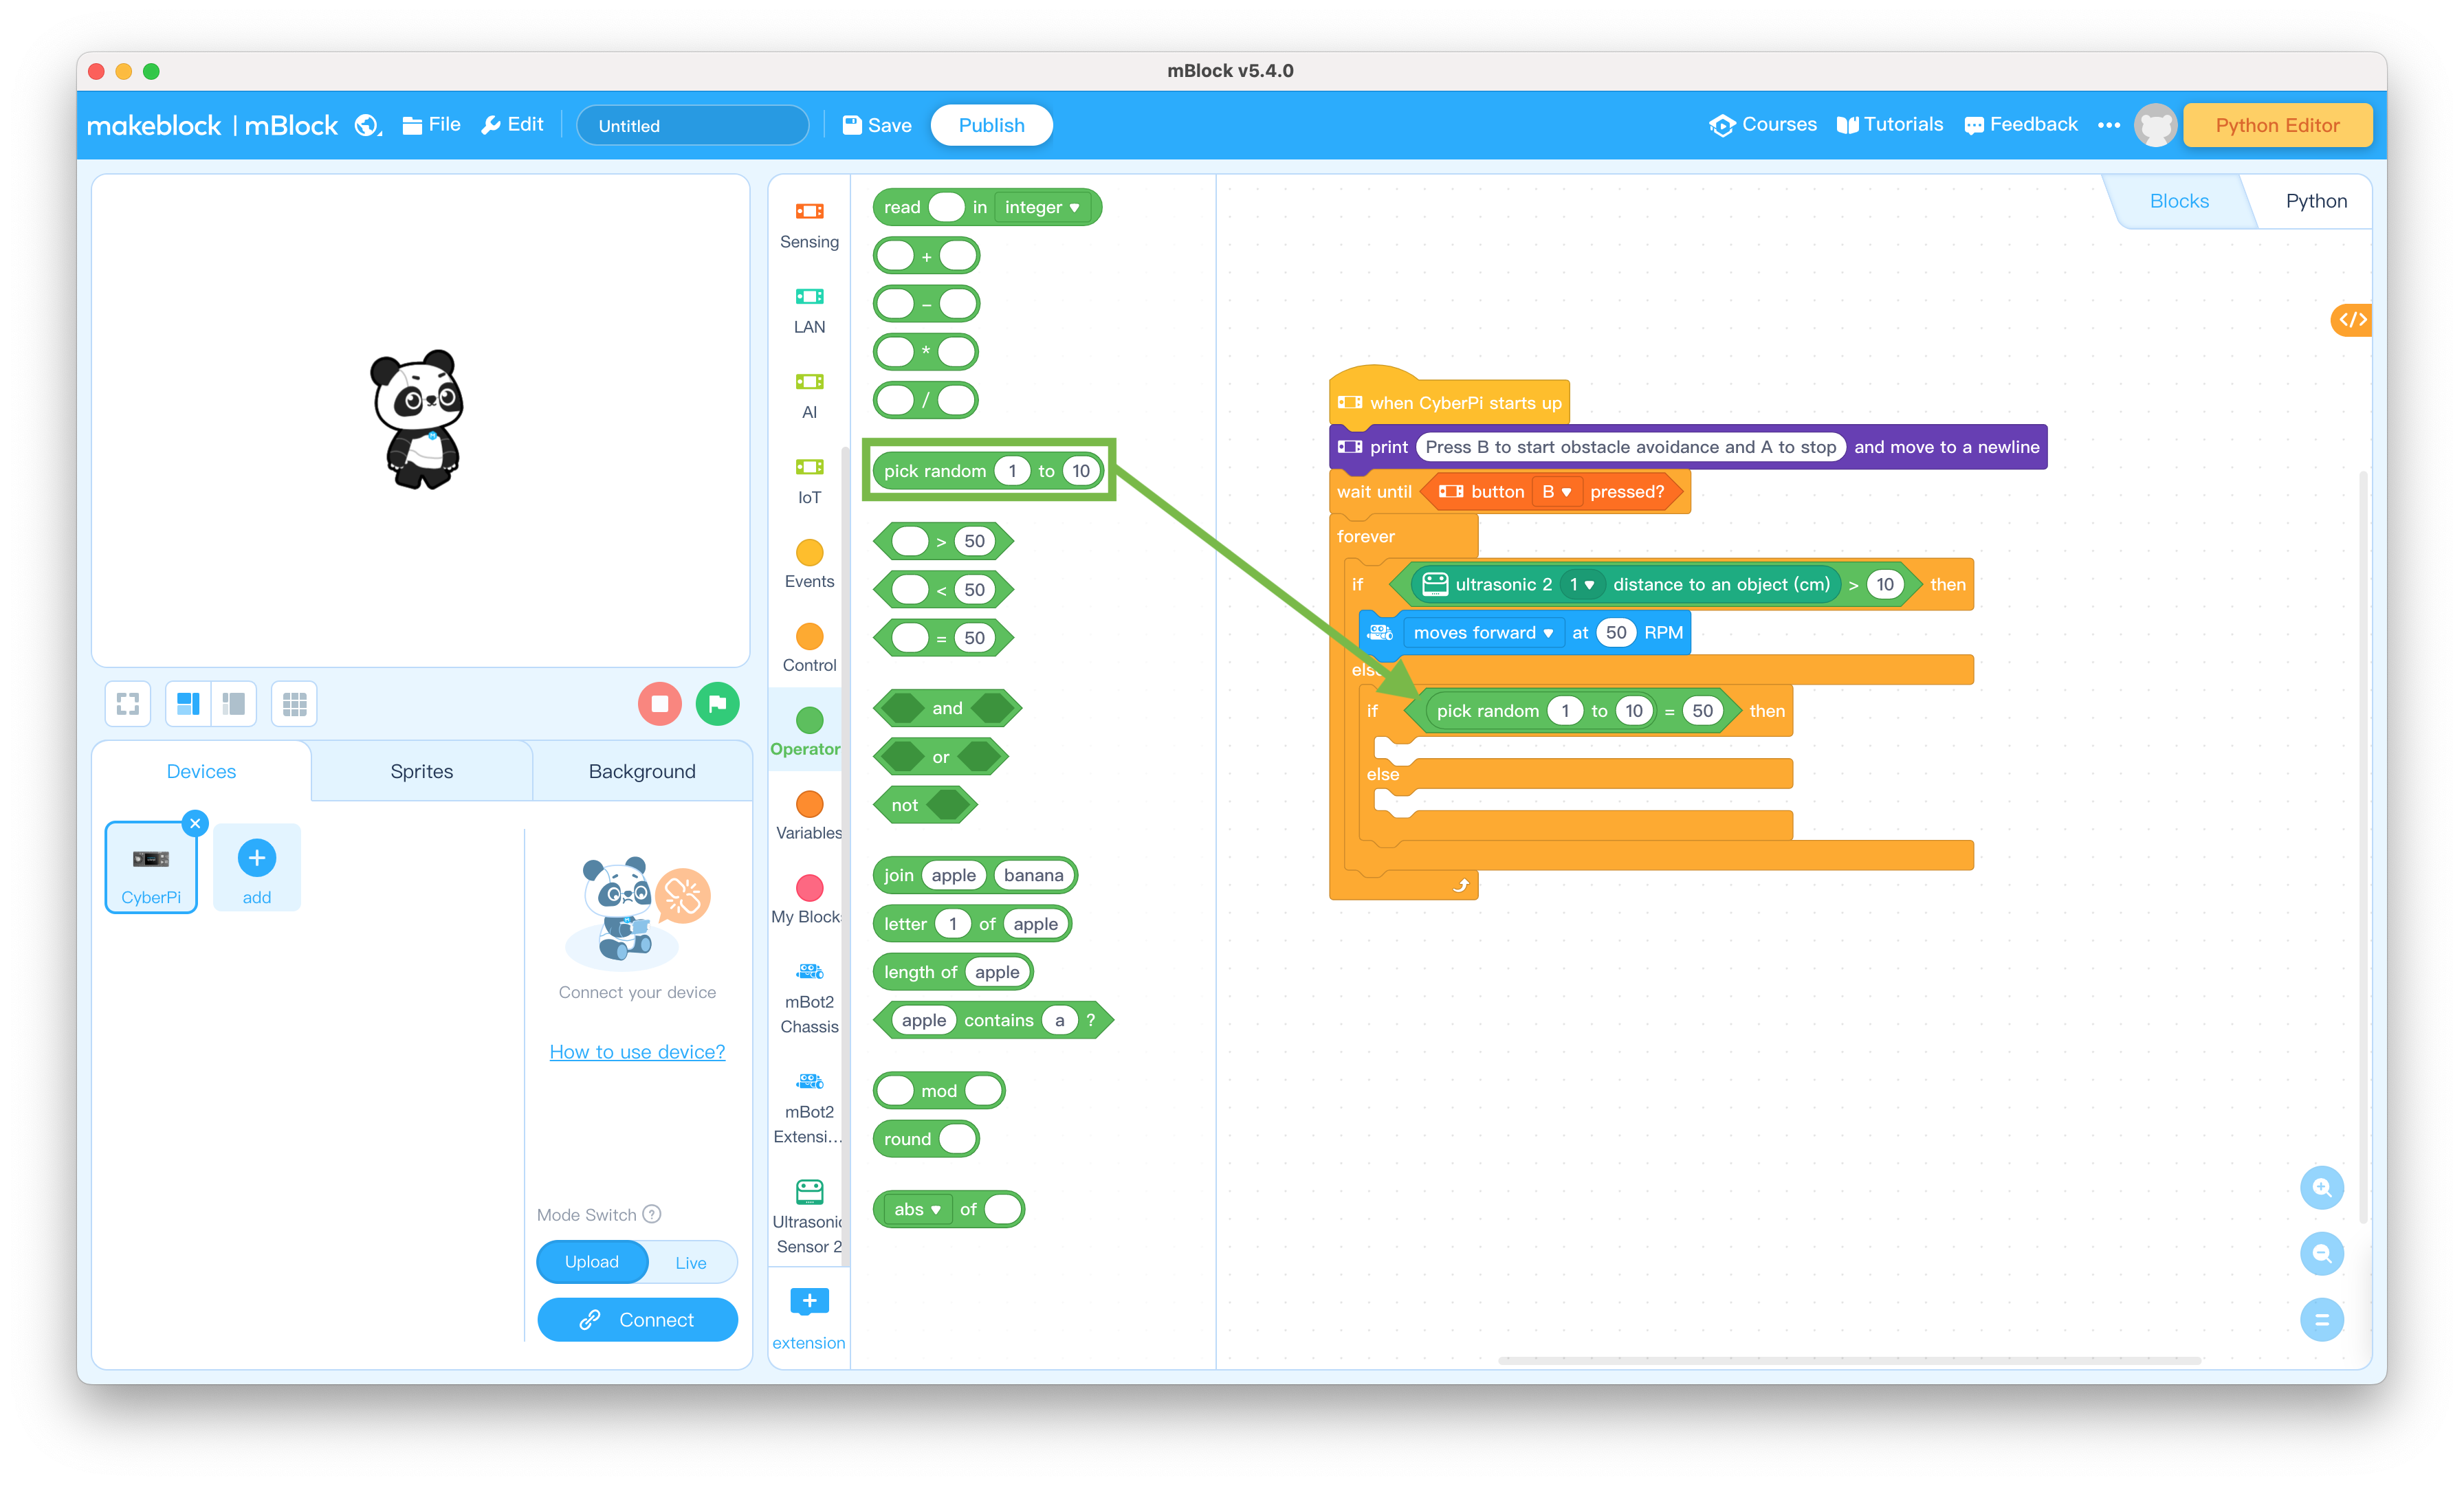Open the abs function dropdown

(917, 1209)
